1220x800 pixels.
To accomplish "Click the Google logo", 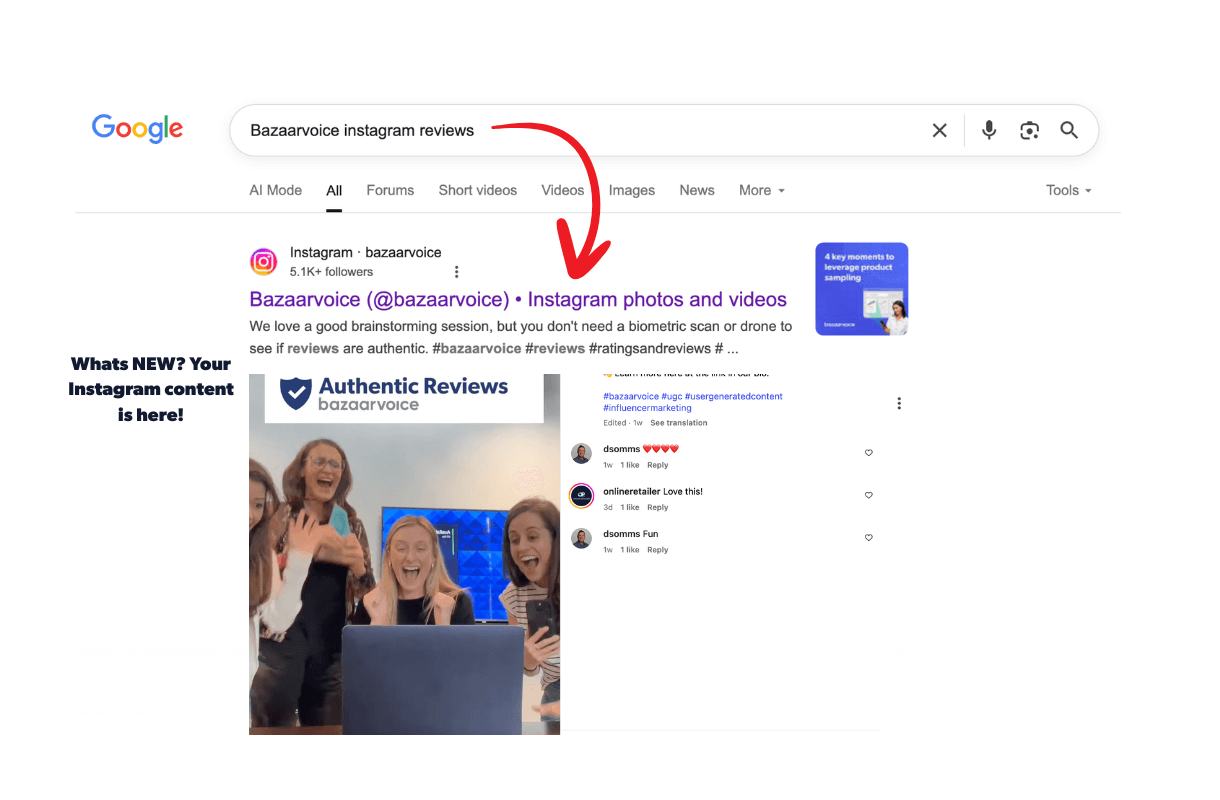I will 137,129.
